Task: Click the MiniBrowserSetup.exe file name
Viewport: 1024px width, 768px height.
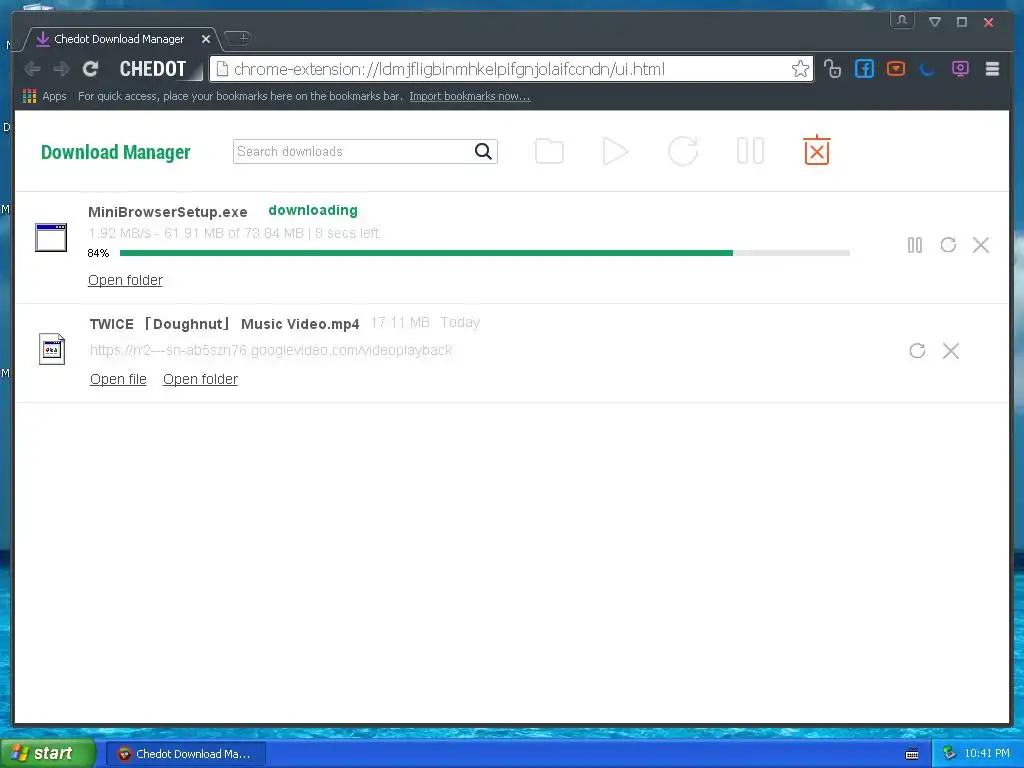Action: click(168, 212)
